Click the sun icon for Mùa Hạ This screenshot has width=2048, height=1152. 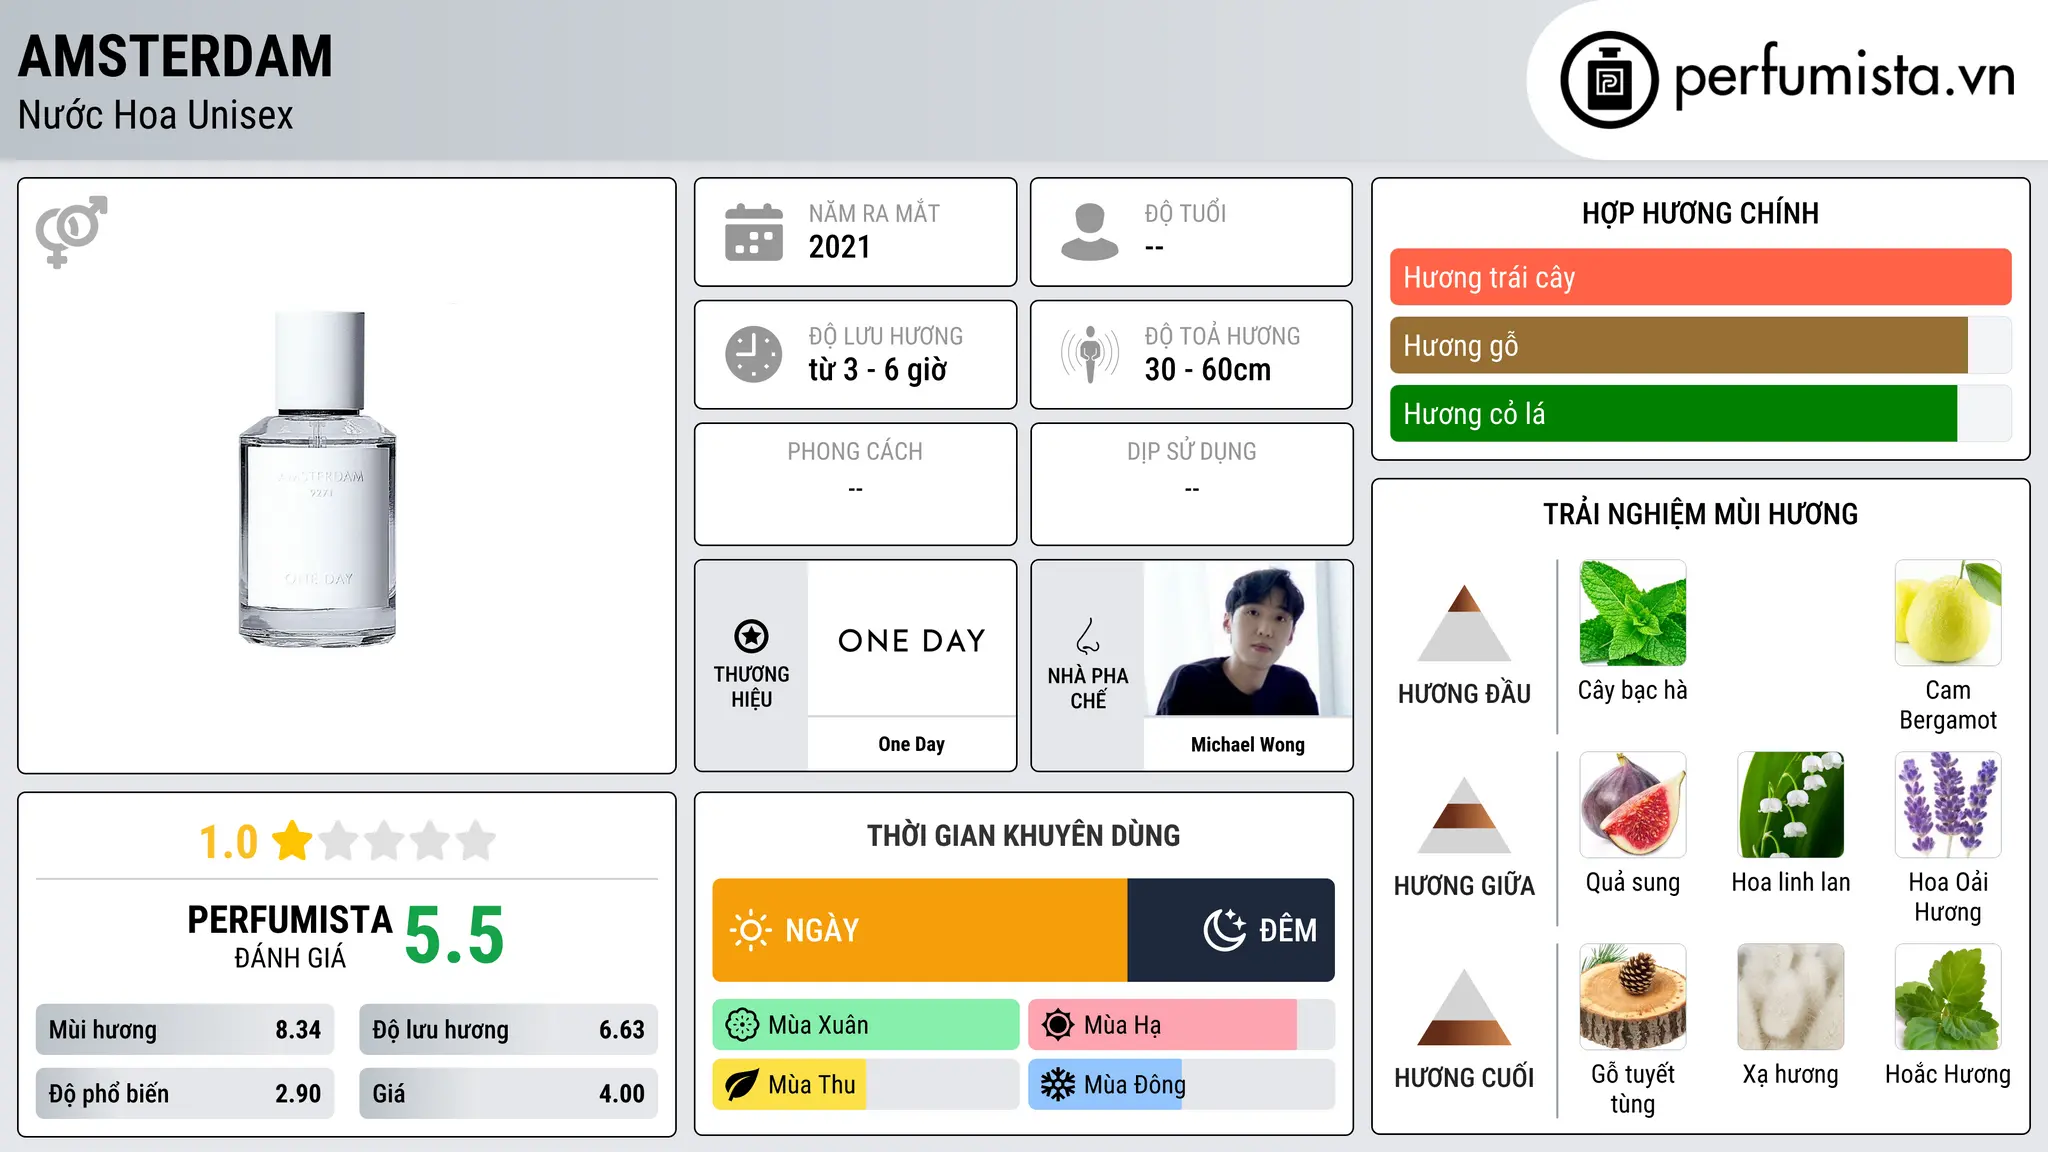[x=1058, y=1025]
